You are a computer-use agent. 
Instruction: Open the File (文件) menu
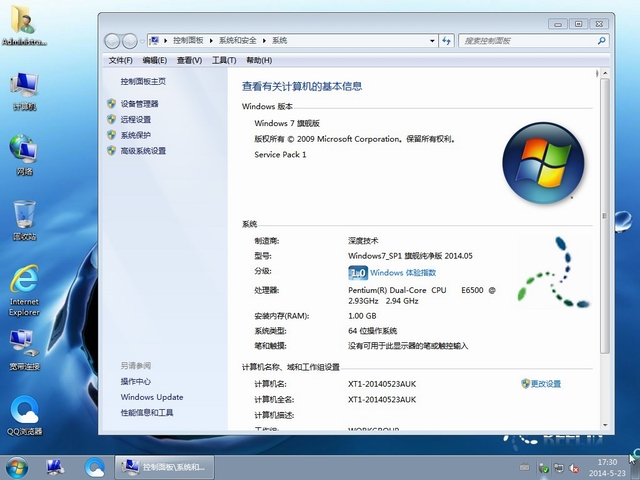point(120,61)
